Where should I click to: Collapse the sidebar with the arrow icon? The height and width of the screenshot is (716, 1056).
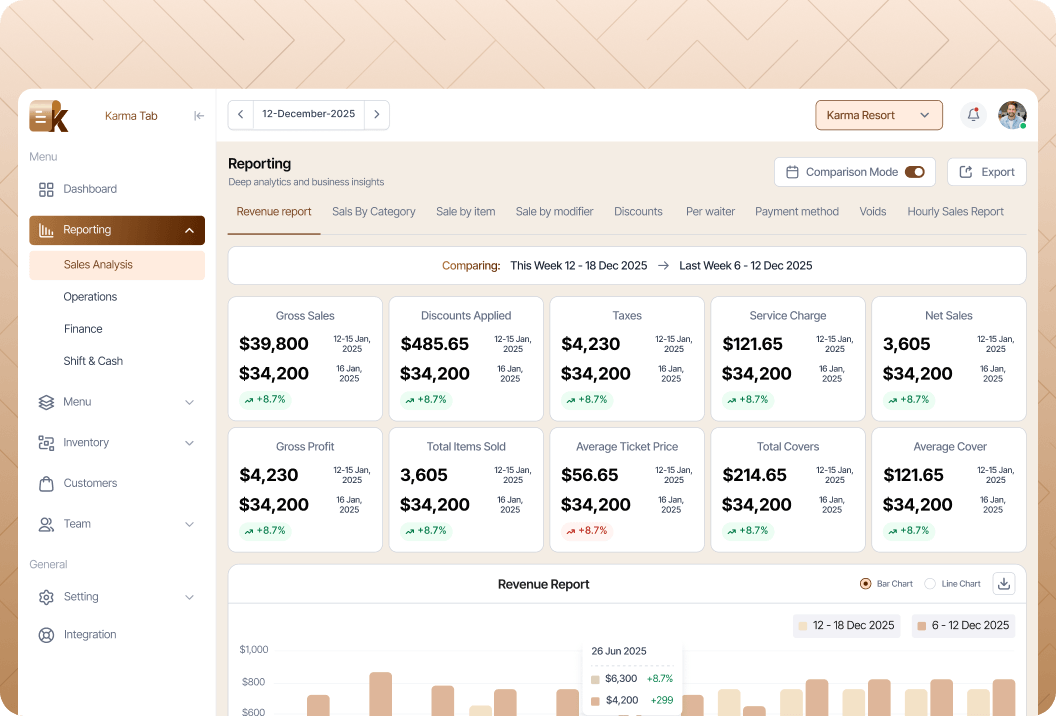(x=199, y=116)
